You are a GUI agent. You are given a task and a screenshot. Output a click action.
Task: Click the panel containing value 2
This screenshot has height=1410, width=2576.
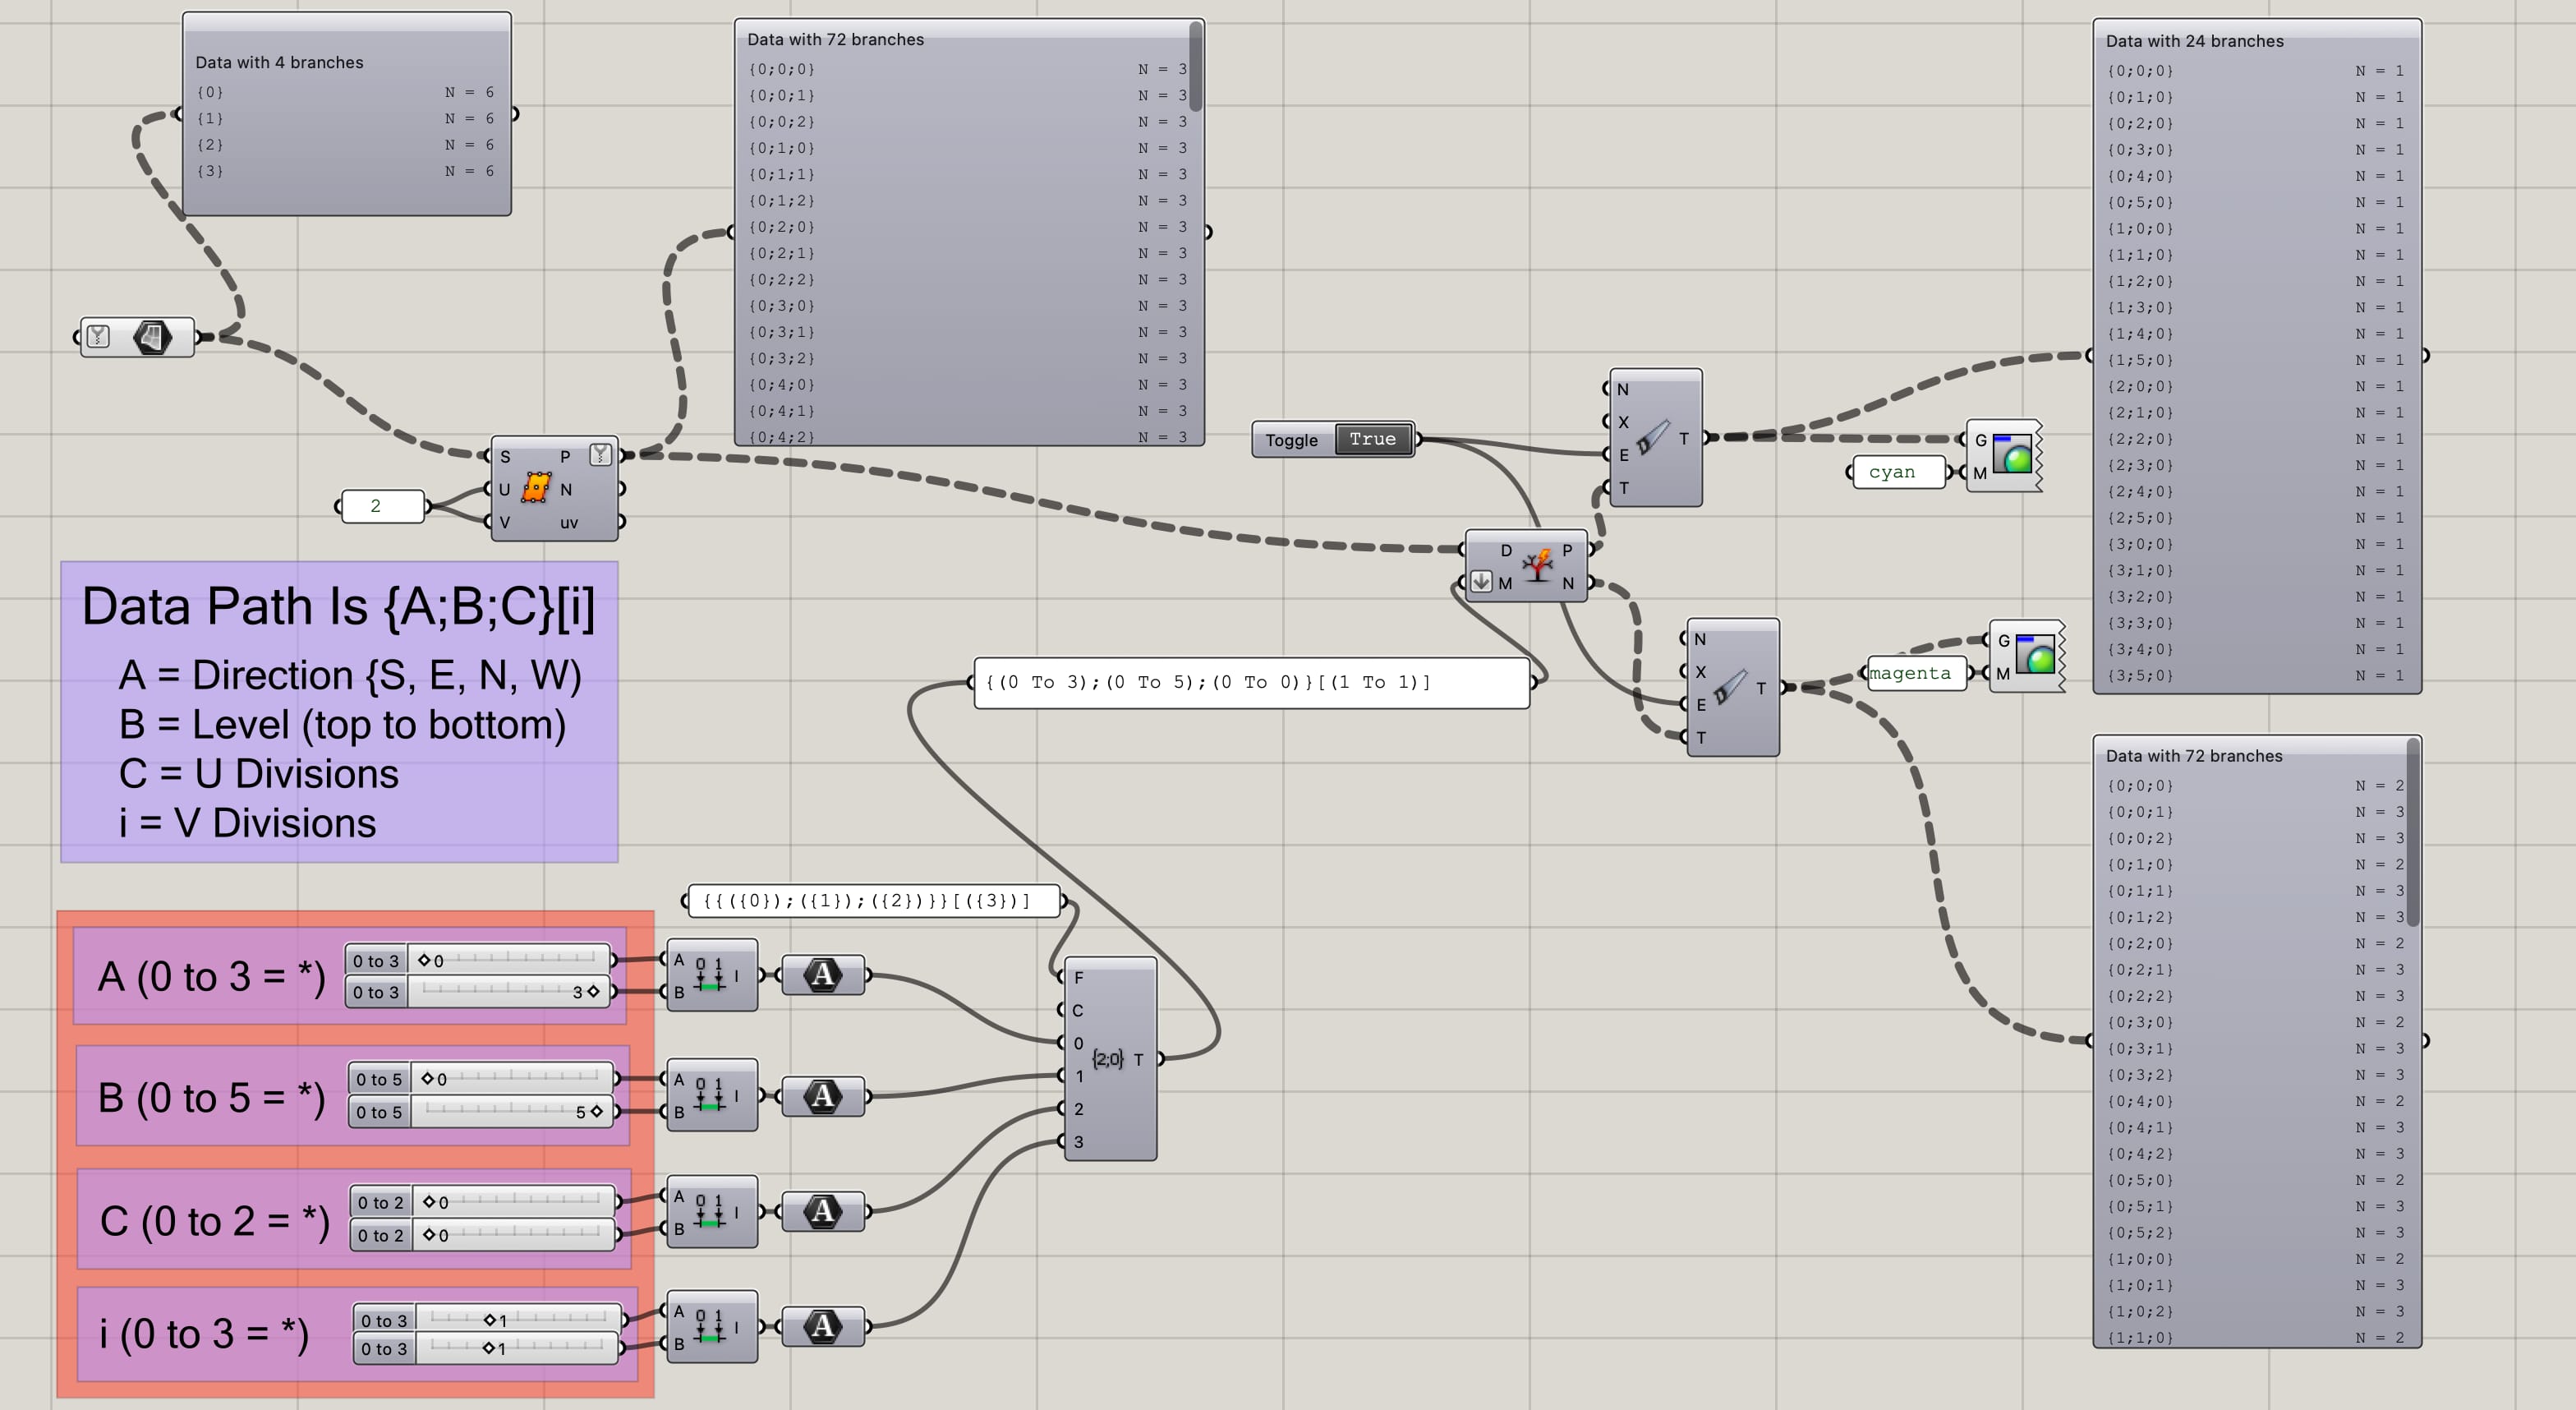pos(381,506)
